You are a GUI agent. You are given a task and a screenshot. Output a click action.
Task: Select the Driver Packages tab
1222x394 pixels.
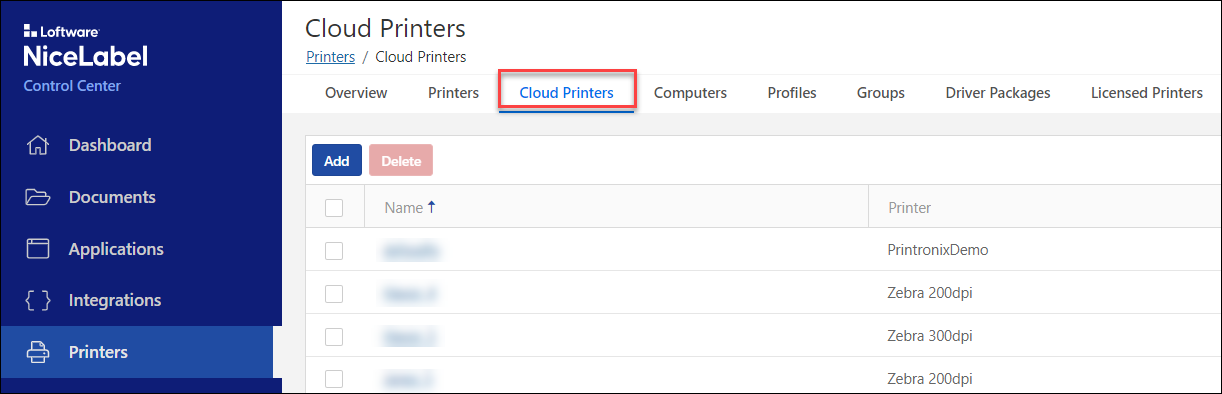click(x=998, y=93)
